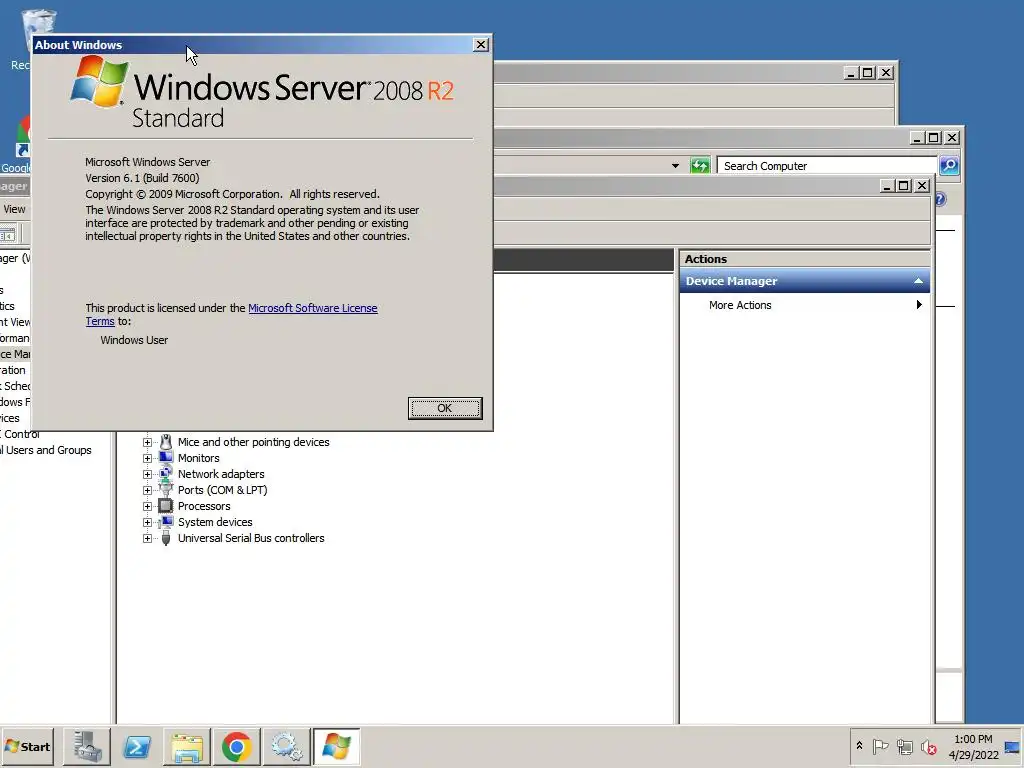Click the muted volume tray icon
Screen dimensions: 1024x768
[929, 746]
